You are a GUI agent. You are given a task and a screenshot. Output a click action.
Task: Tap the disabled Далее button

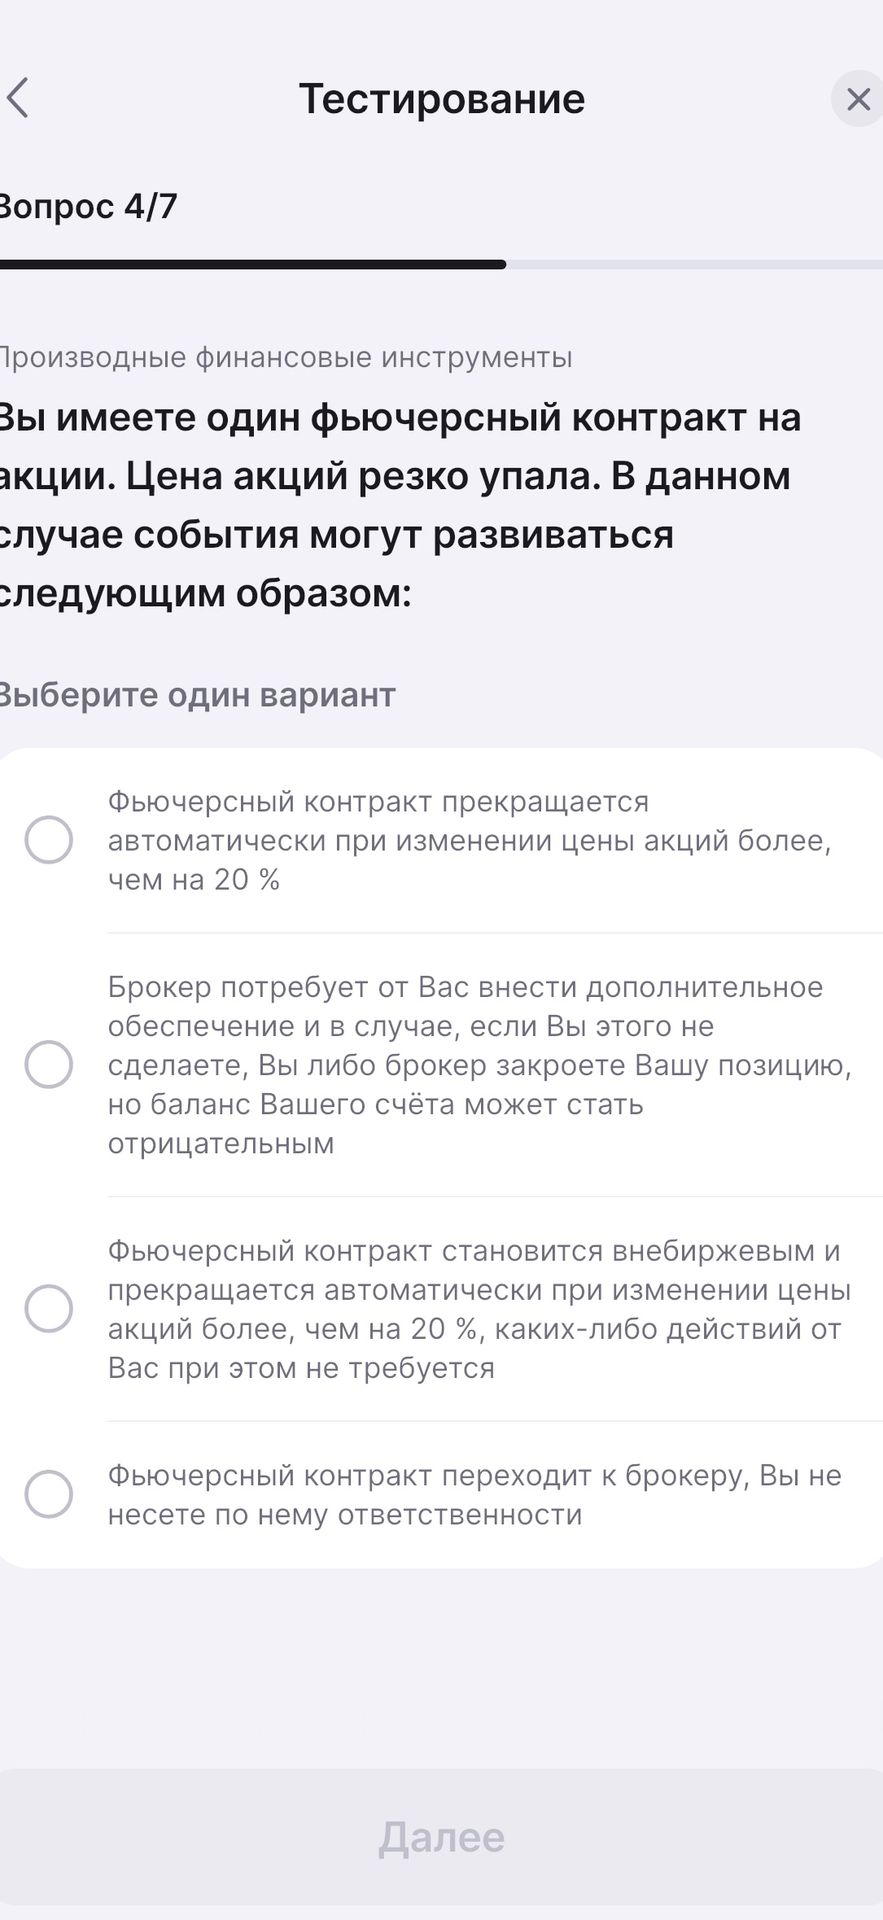(441, 1837)
